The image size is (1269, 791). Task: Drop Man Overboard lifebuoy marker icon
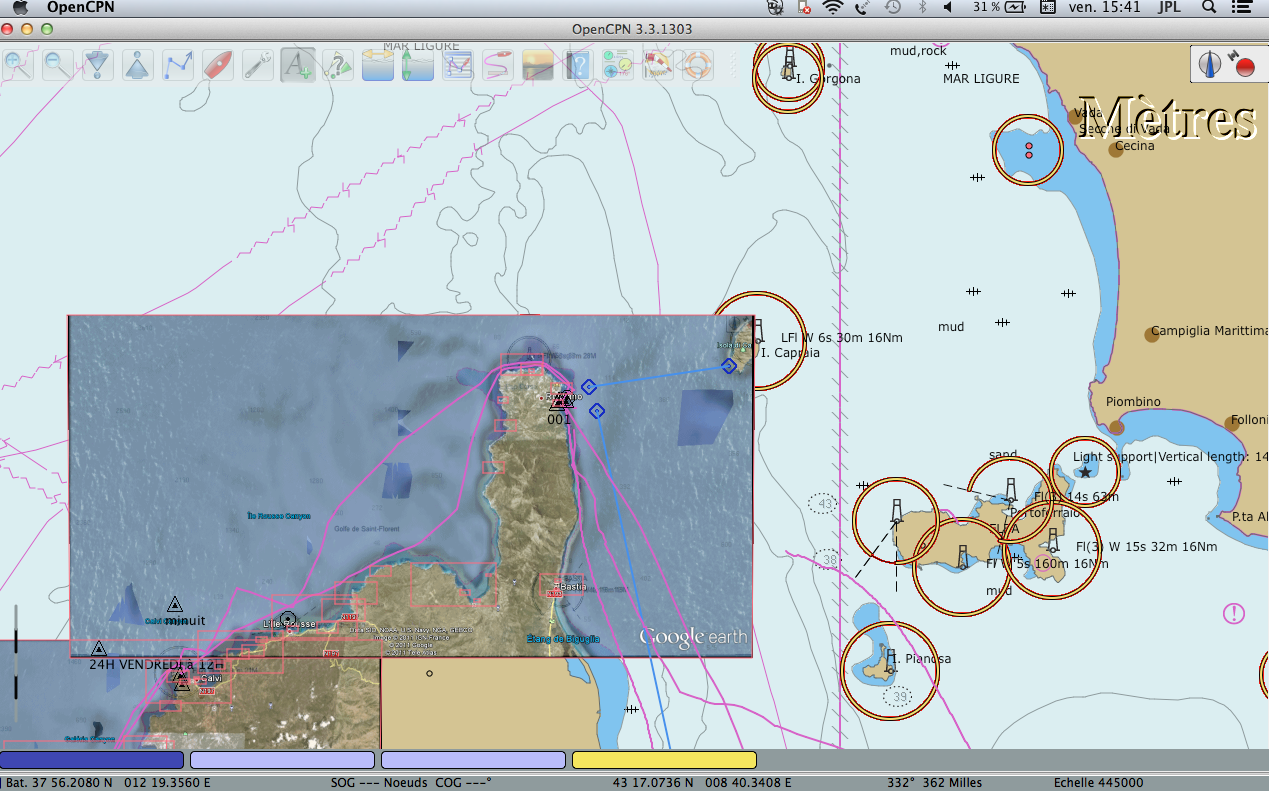697,66
